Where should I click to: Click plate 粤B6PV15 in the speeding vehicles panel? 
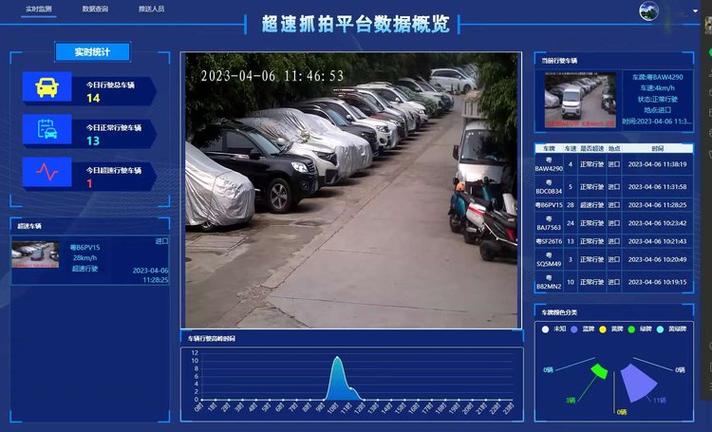click(85, 248)
